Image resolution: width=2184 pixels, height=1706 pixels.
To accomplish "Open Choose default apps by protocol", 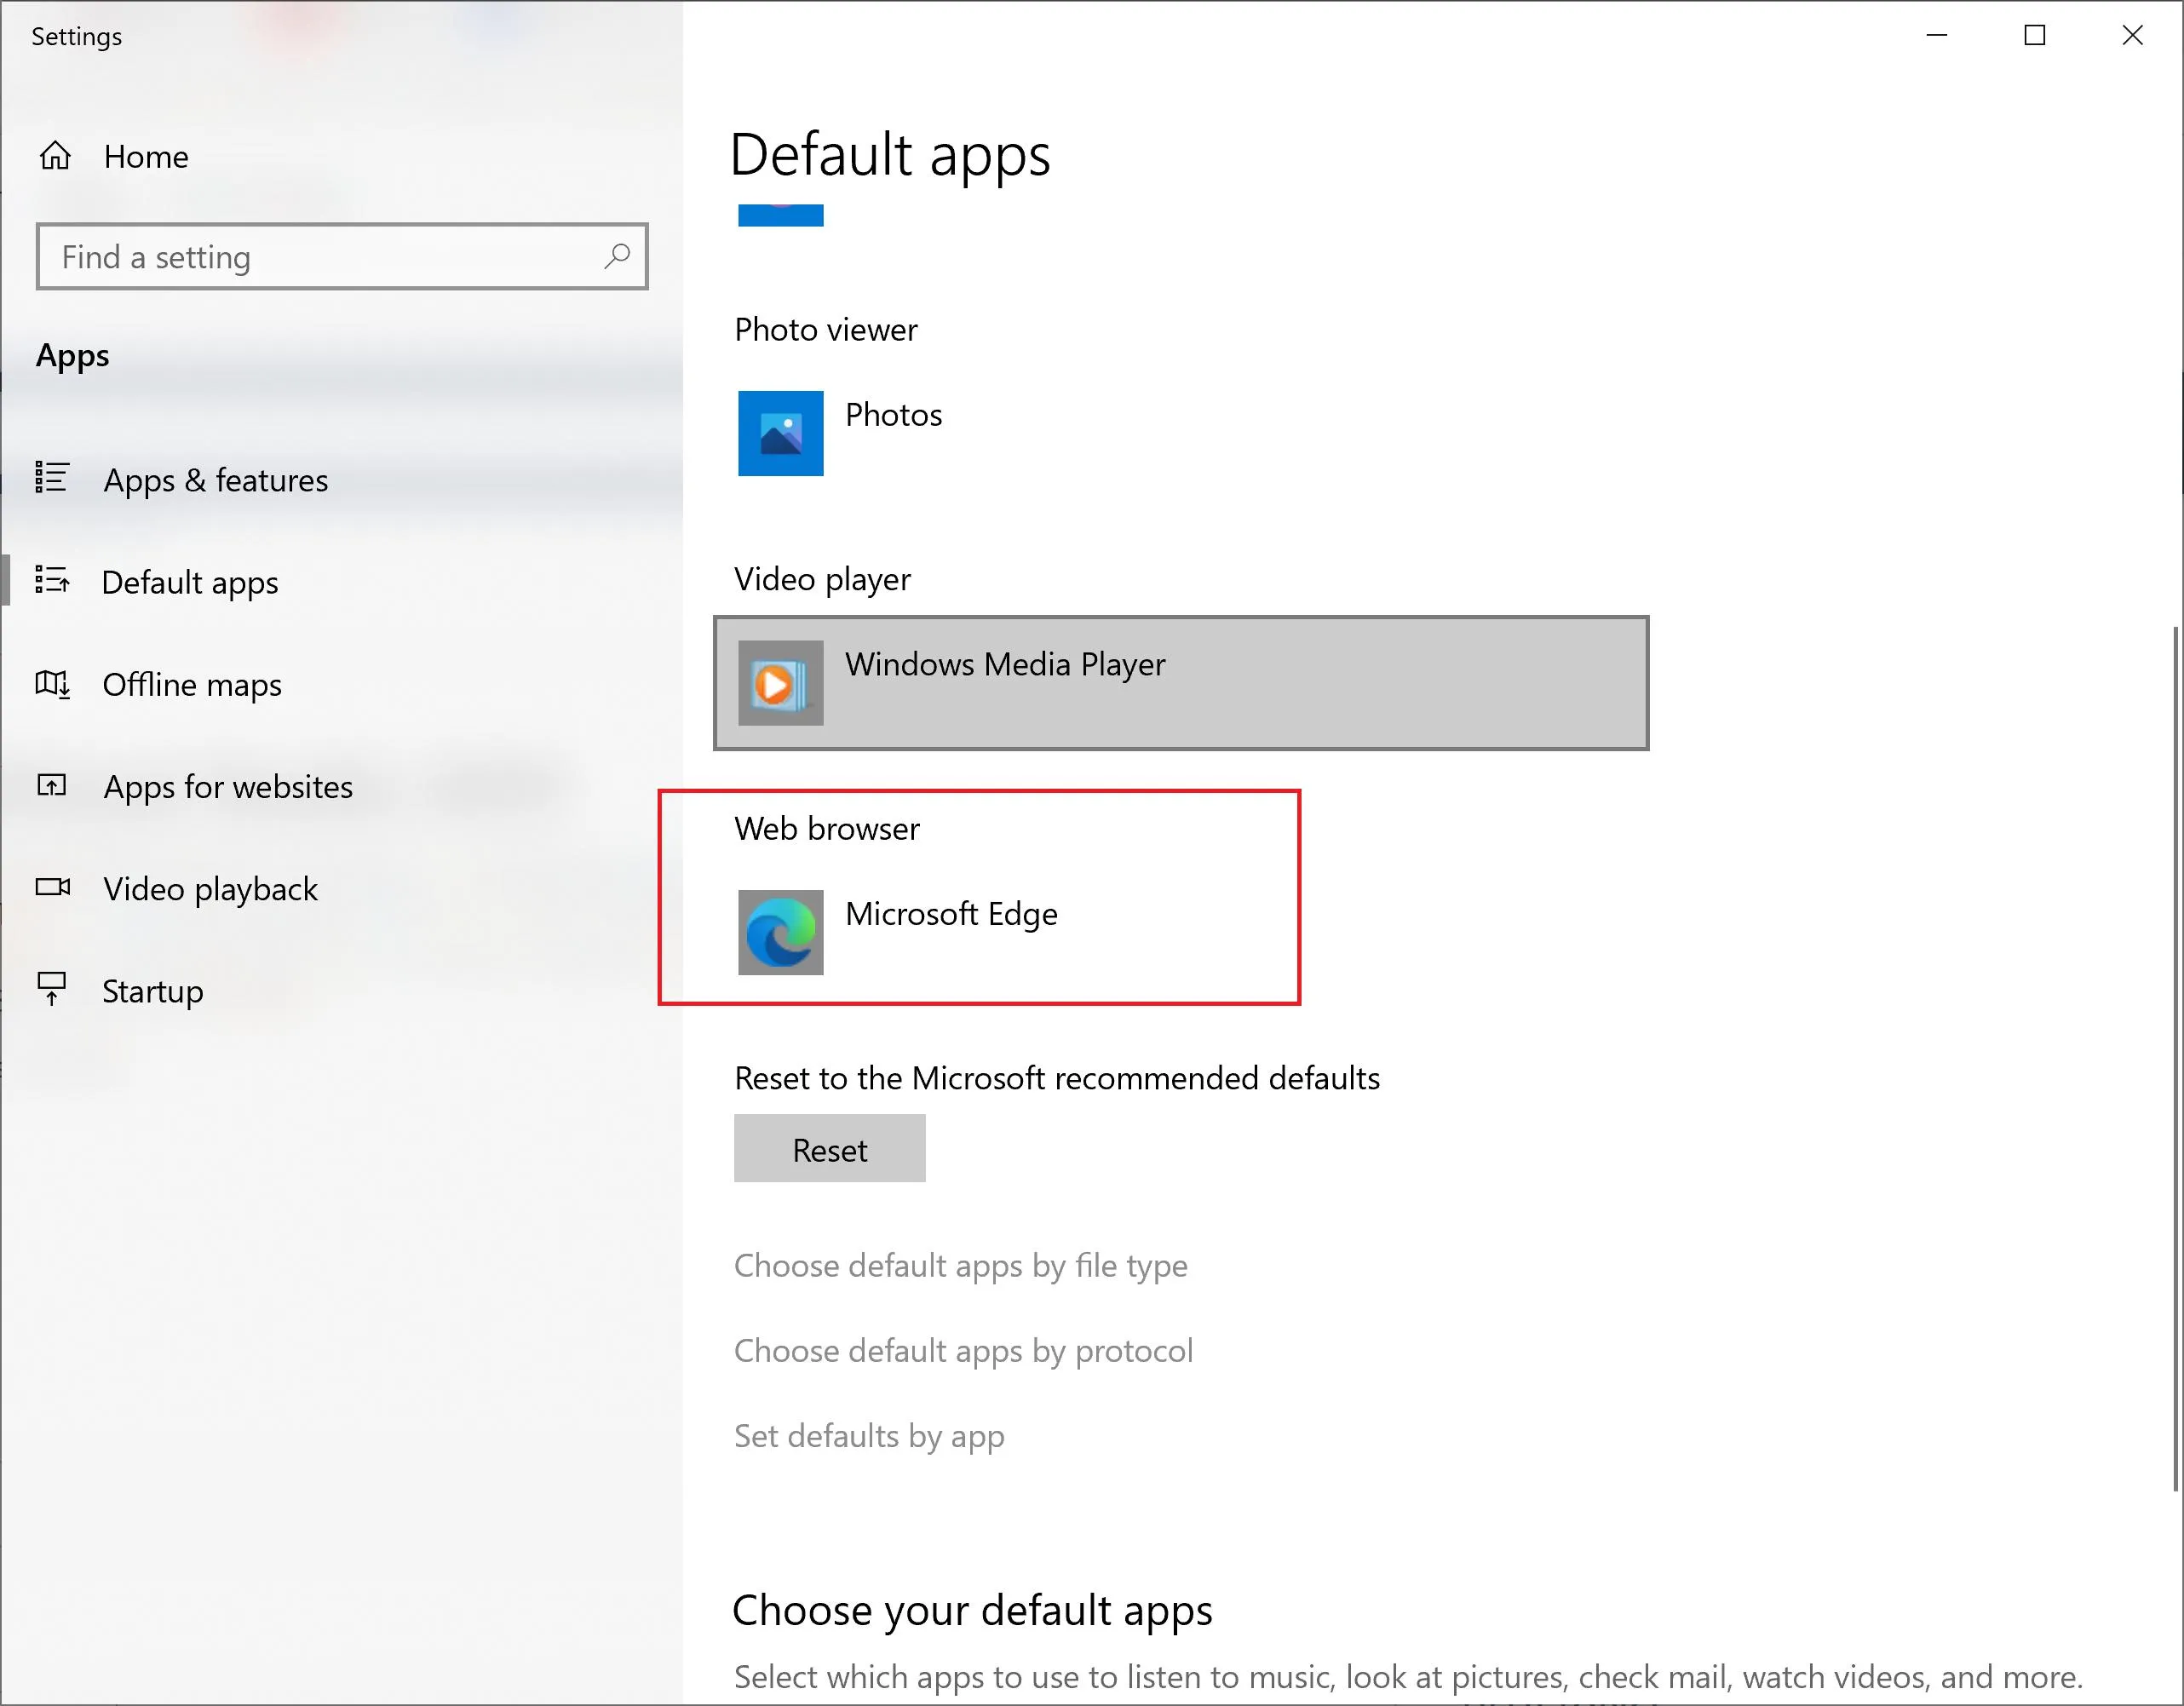I will (963, 1351).
